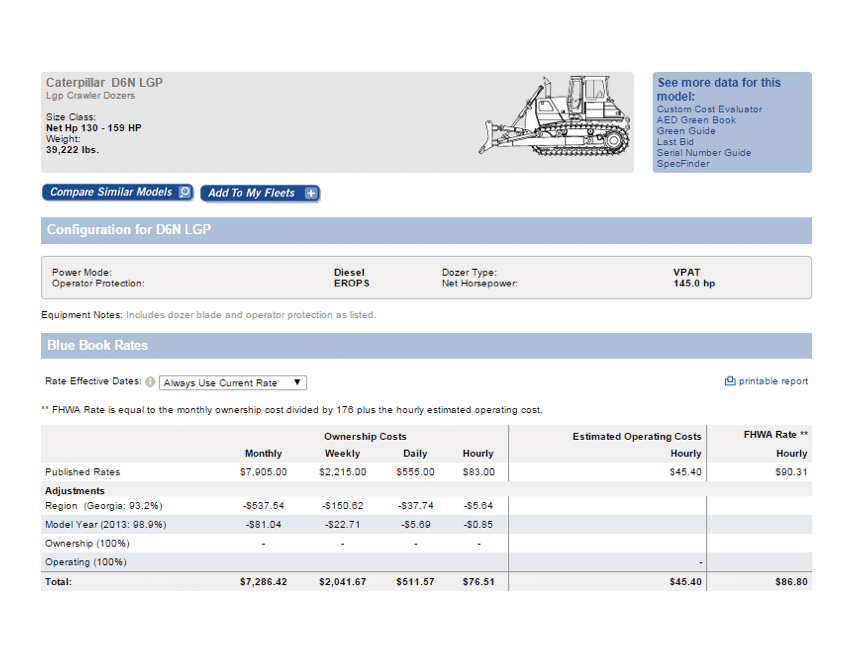Expand the Always Use Current Rate dropdown
Image resolution: width=858 pixels, height=660 pixels.
[233, 383]
